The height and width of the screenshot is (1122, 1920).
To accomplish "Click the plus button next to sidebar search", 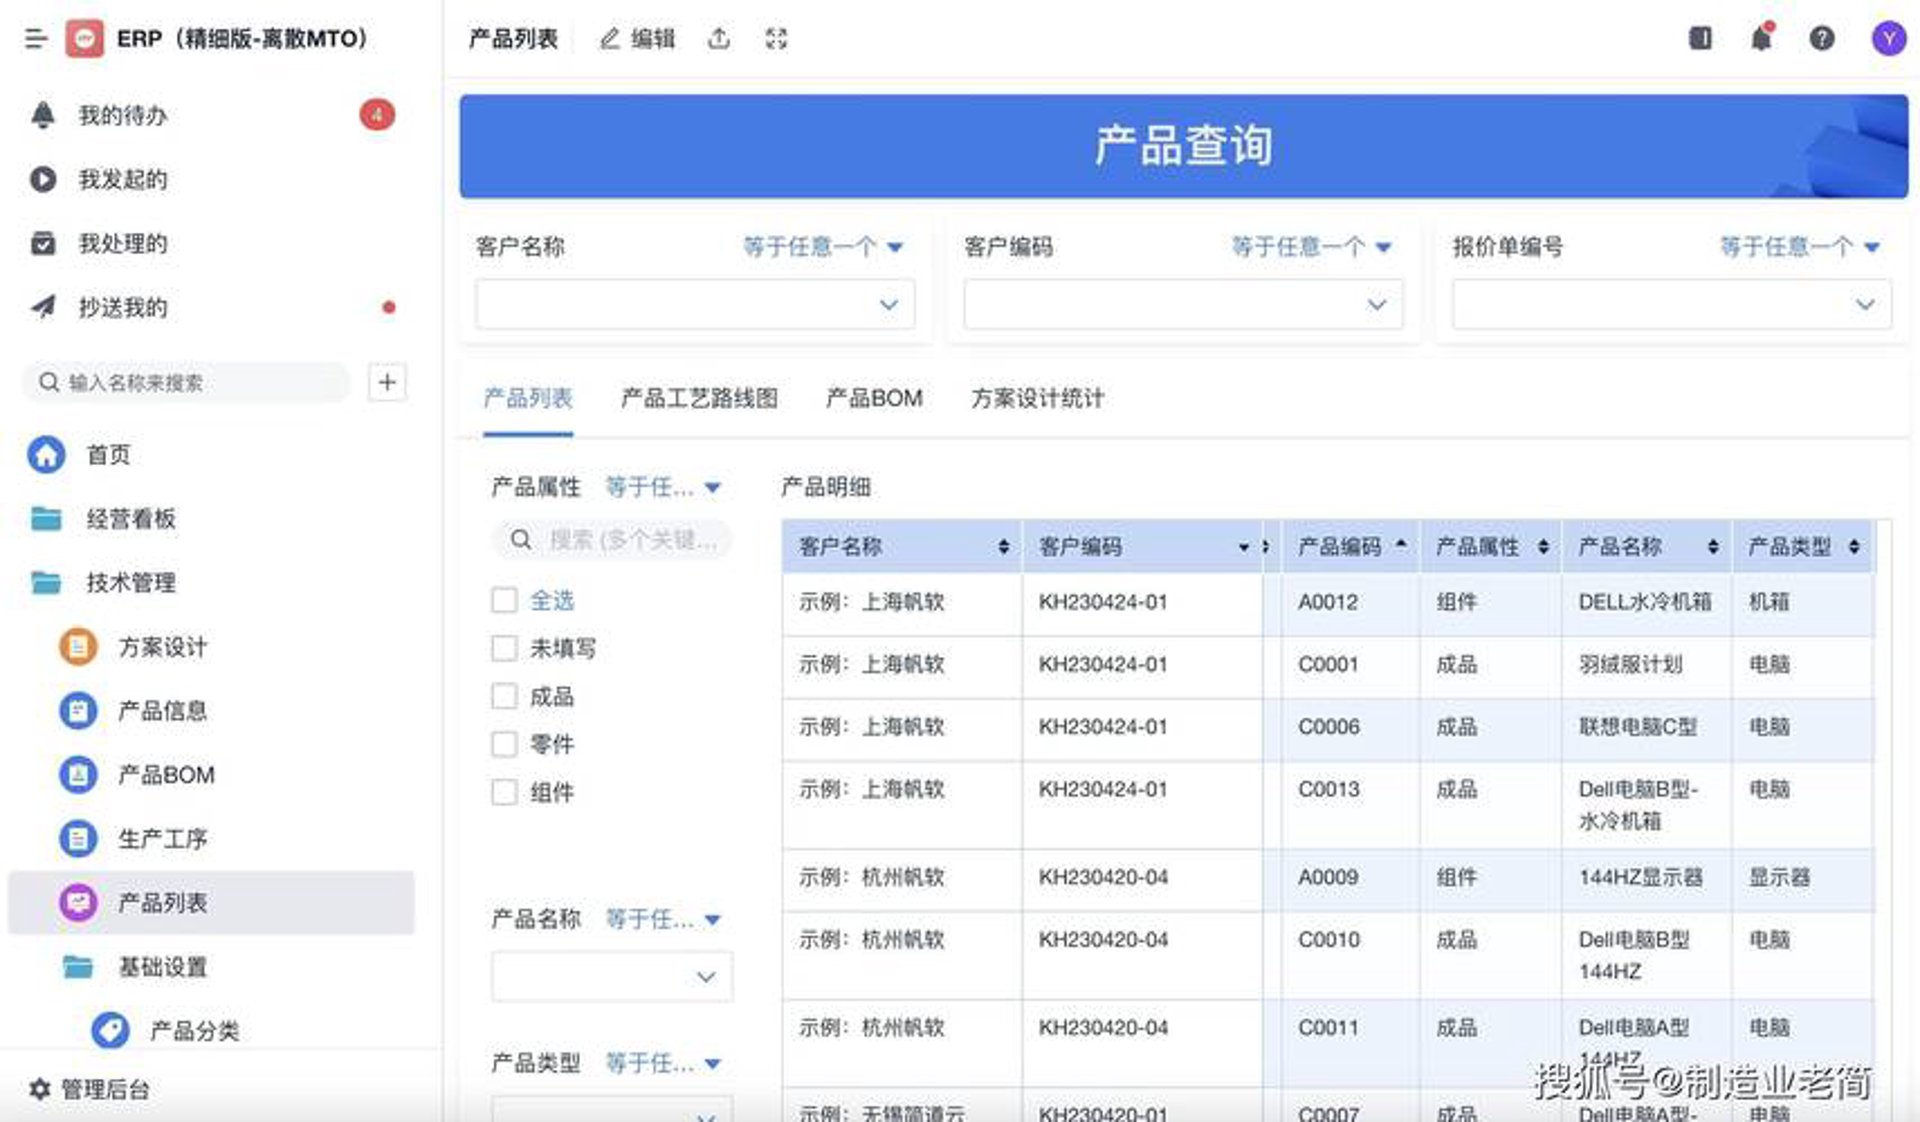I will pos(387,382).
